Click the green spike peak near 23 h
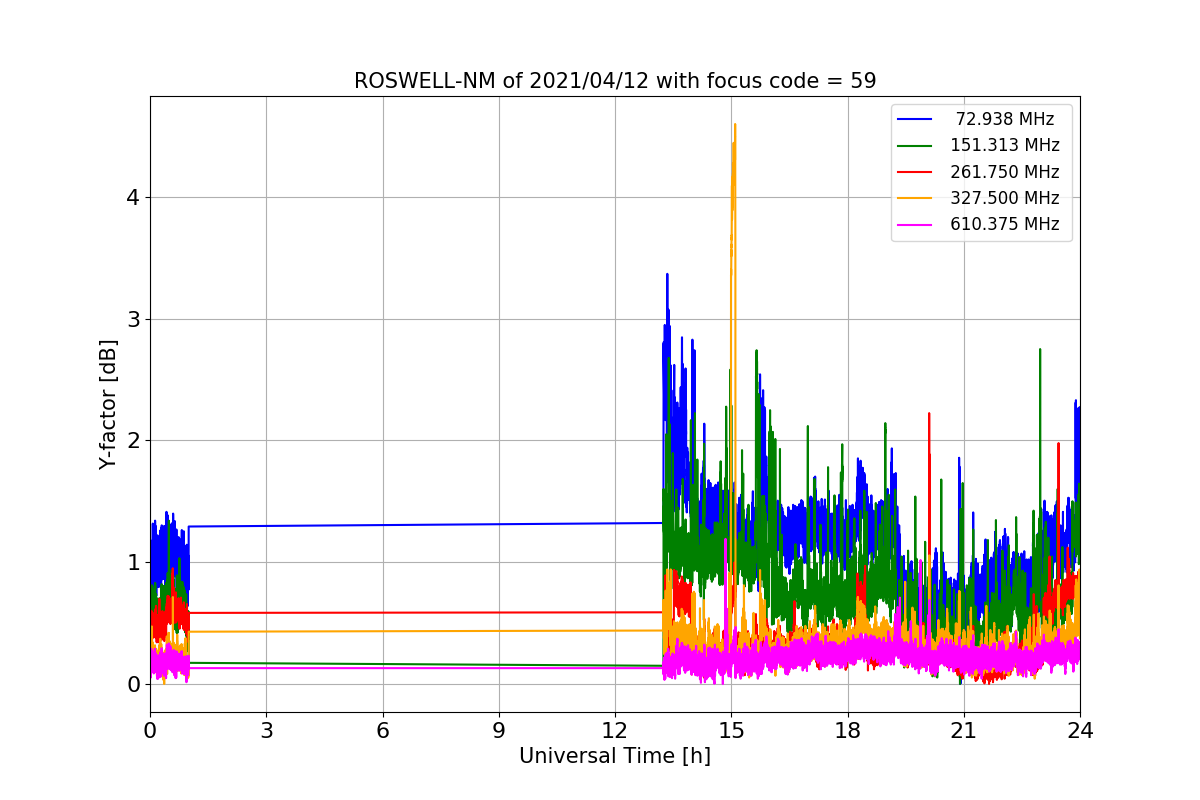Screen dimensions: 1200x800 click(1040, 350)
